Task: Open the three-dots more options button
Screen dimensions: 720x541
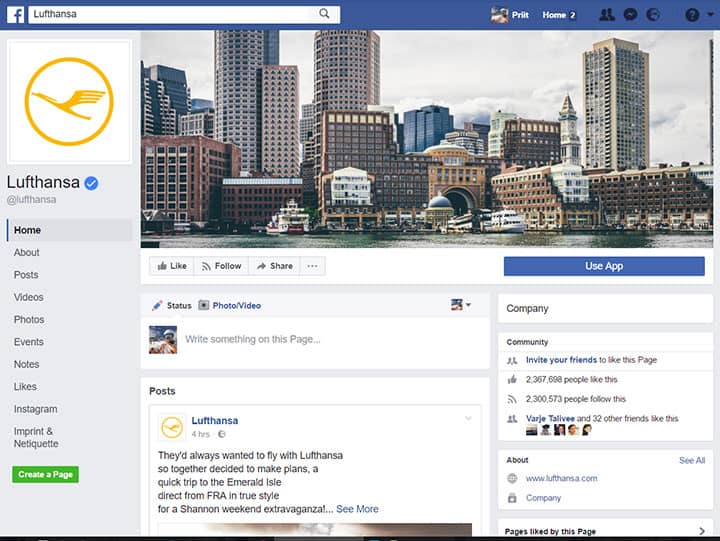Action: (x=313, y=266)
